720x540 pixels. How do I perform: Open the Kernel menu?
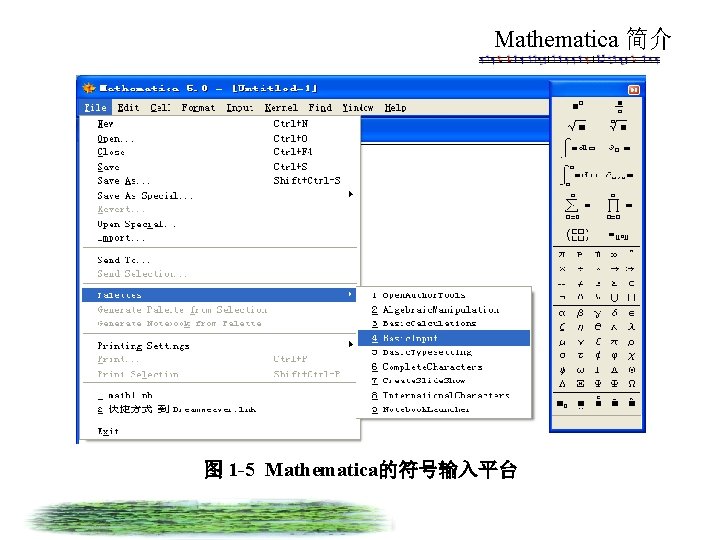pos(281,107)
